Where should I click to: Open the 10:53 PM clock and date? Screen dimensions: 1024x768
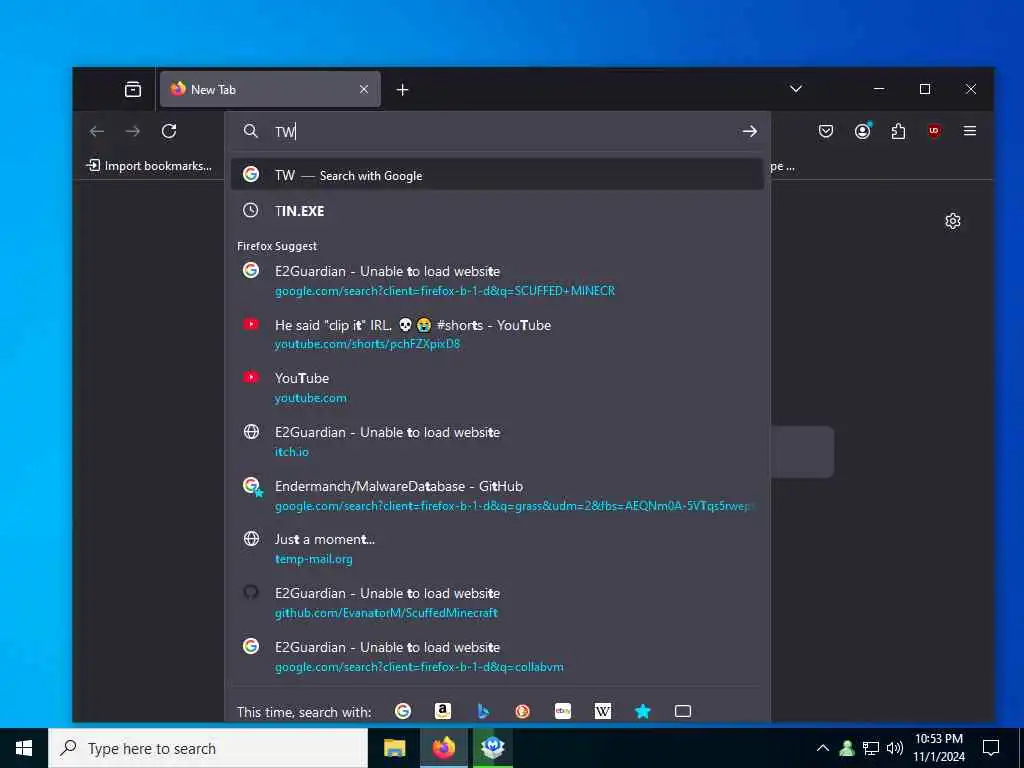click(x=938, y=748)
